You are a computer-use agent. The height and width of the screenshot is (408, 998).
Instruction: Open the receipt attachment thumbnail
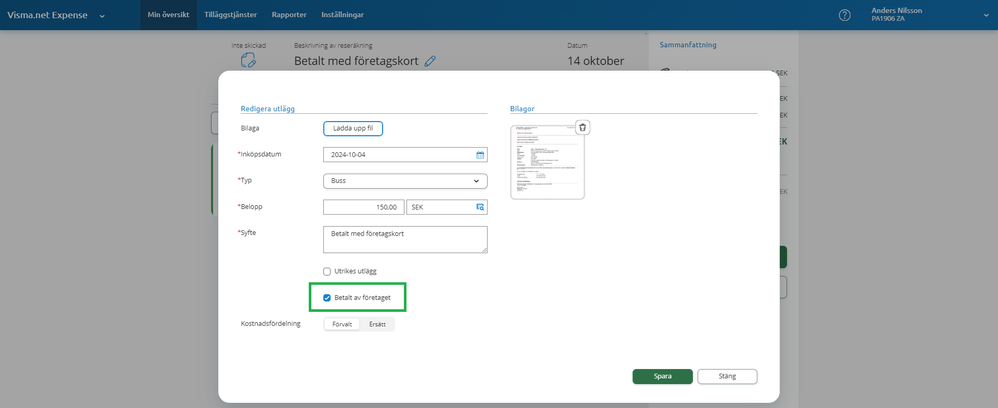coord(546,163)
